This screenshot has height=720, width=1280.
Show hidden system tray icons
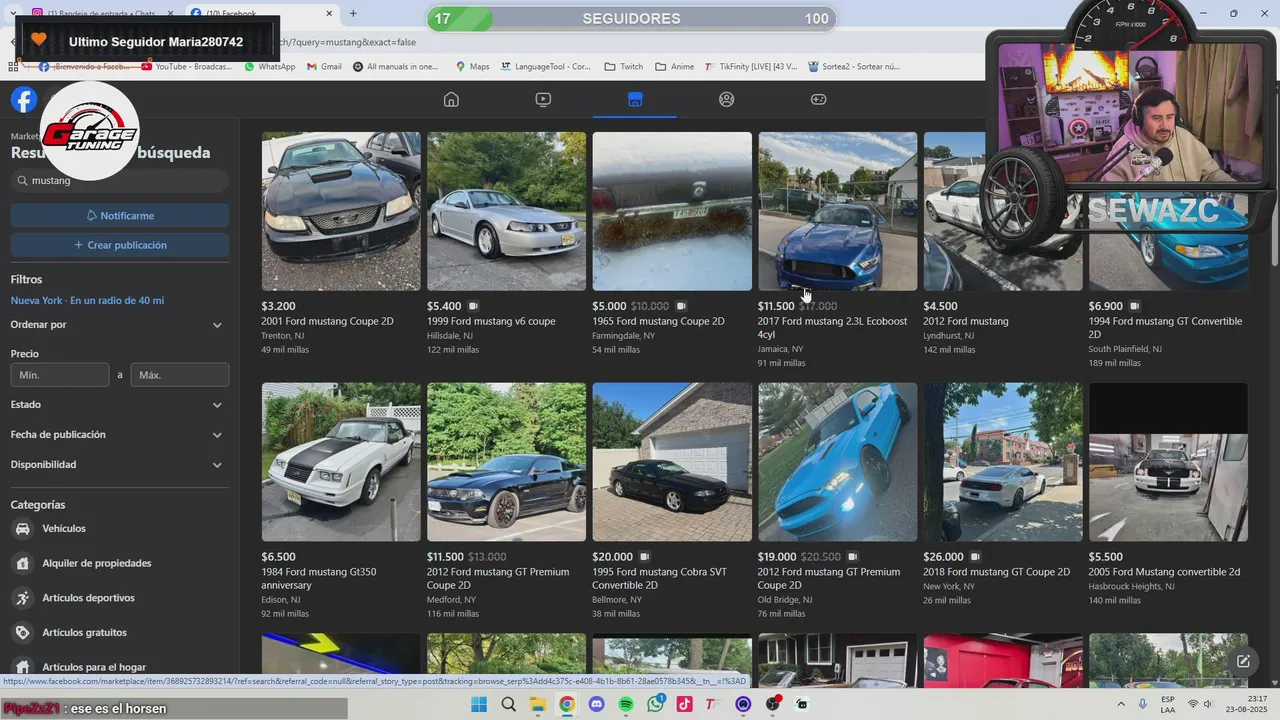click(x=1119, y=704)
